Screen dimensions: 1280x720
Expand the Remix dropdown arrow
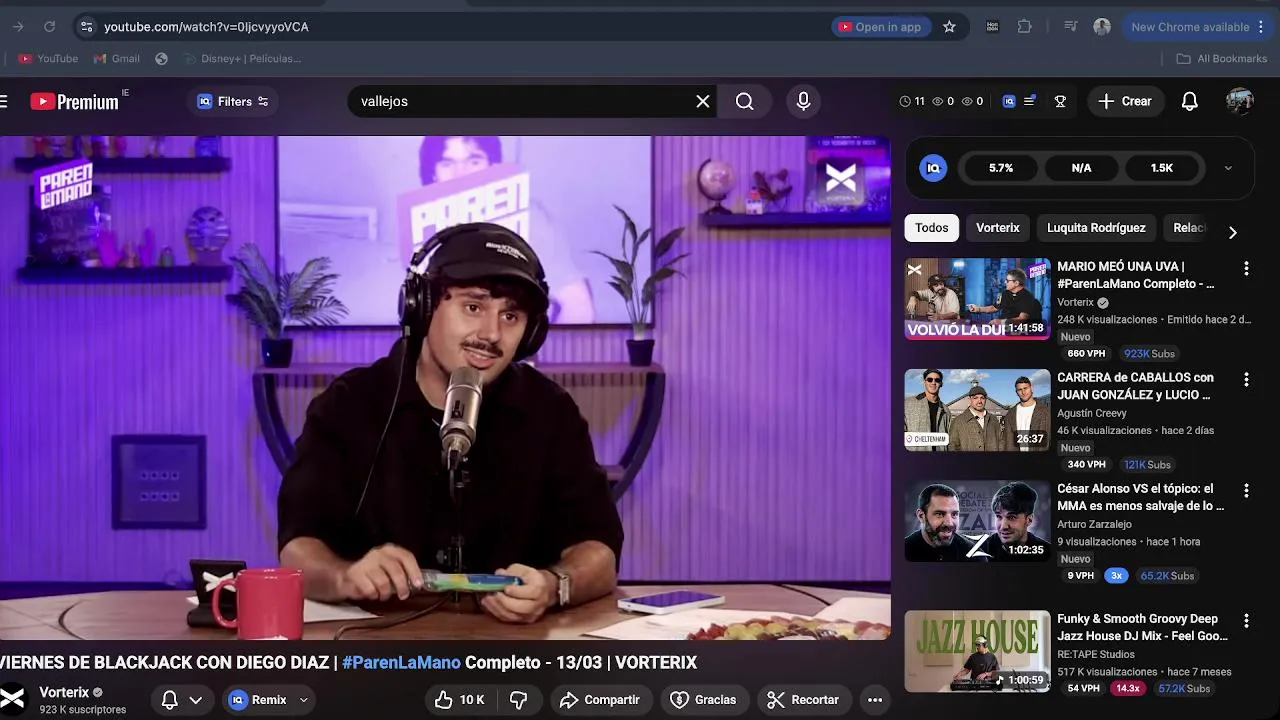point(303,700)
